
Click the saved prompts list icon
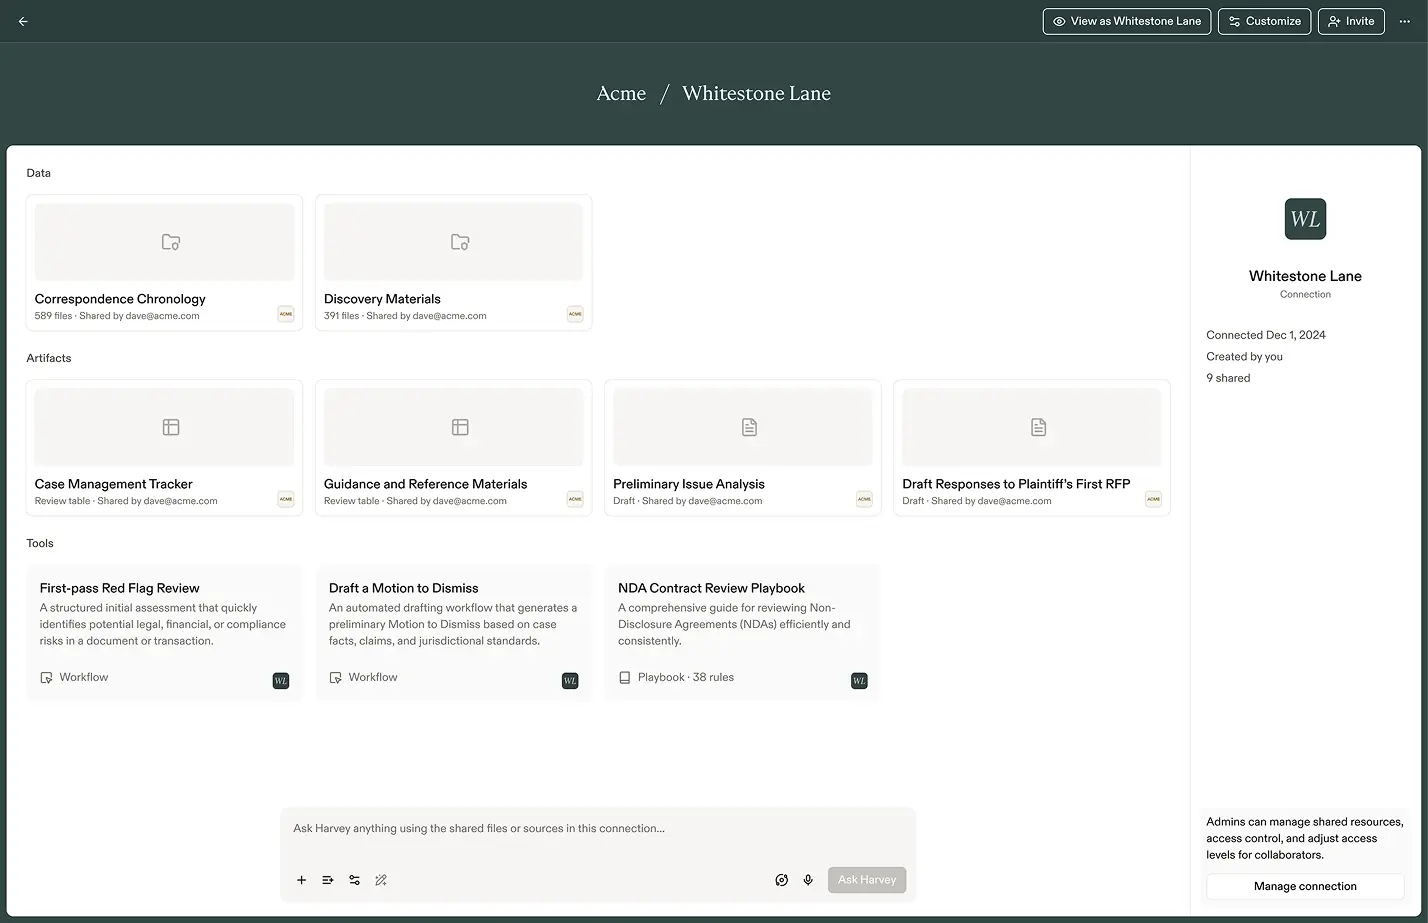coord(328,880)
